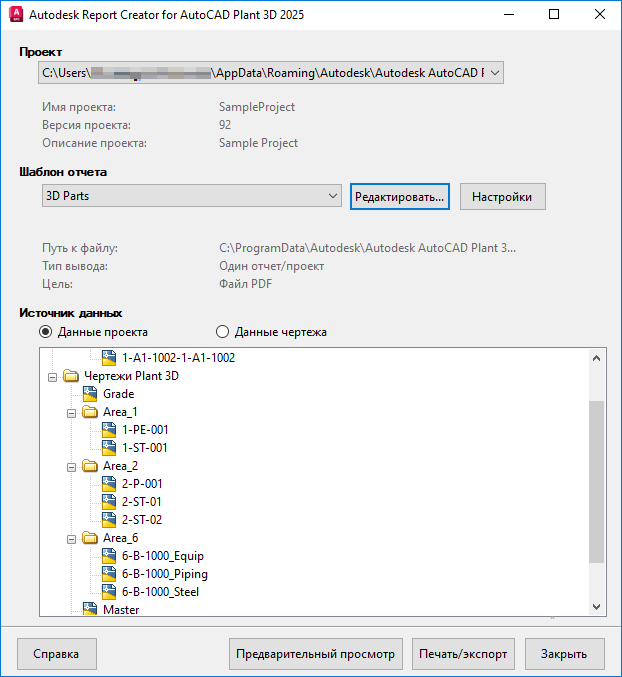Select the Area_1 folder label
This screenshot has height=677, width=622.
120,412
